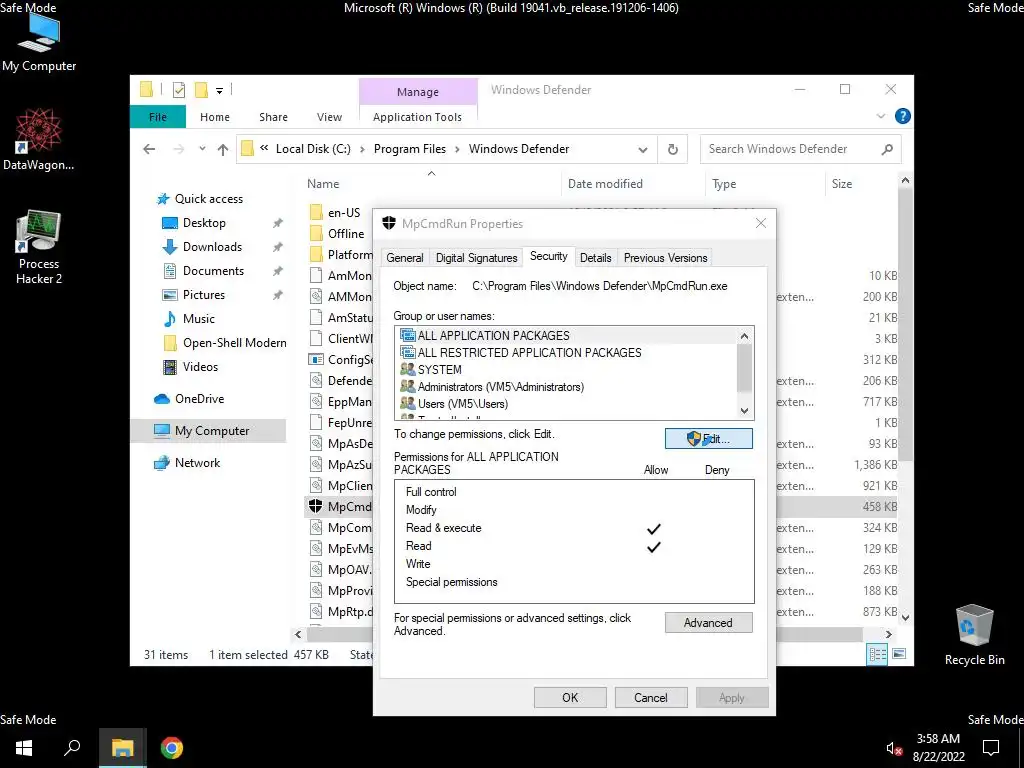Click the Advanced button

click(x=709, y=623)
